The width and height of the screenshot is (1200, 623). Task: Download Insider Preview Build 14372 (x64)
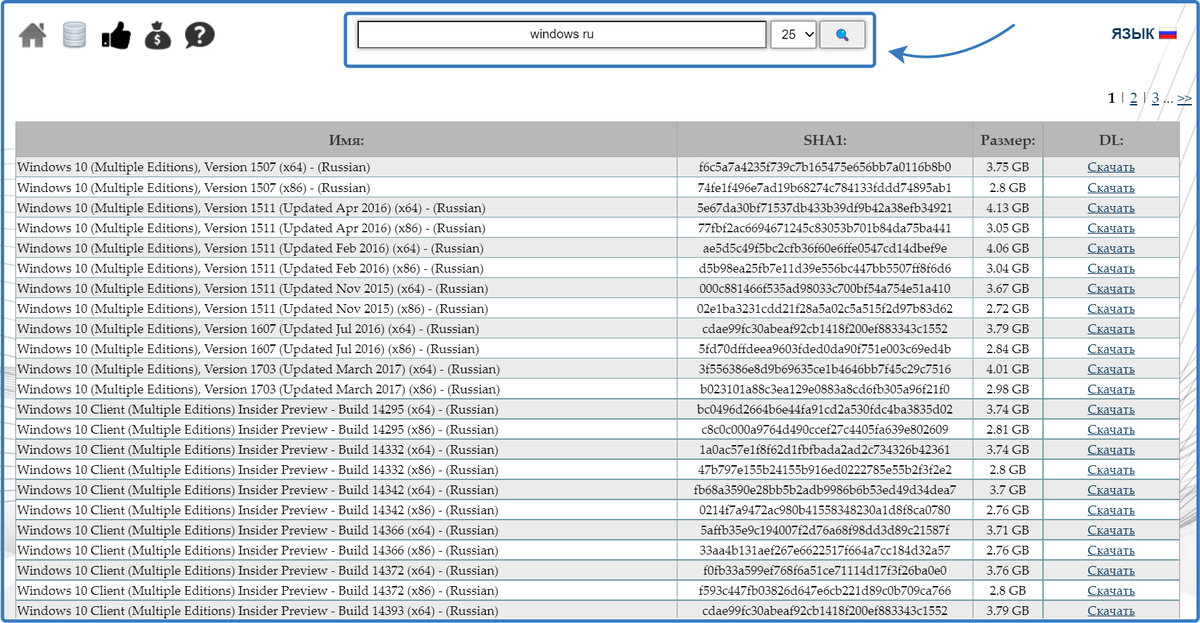[1111, 571]
